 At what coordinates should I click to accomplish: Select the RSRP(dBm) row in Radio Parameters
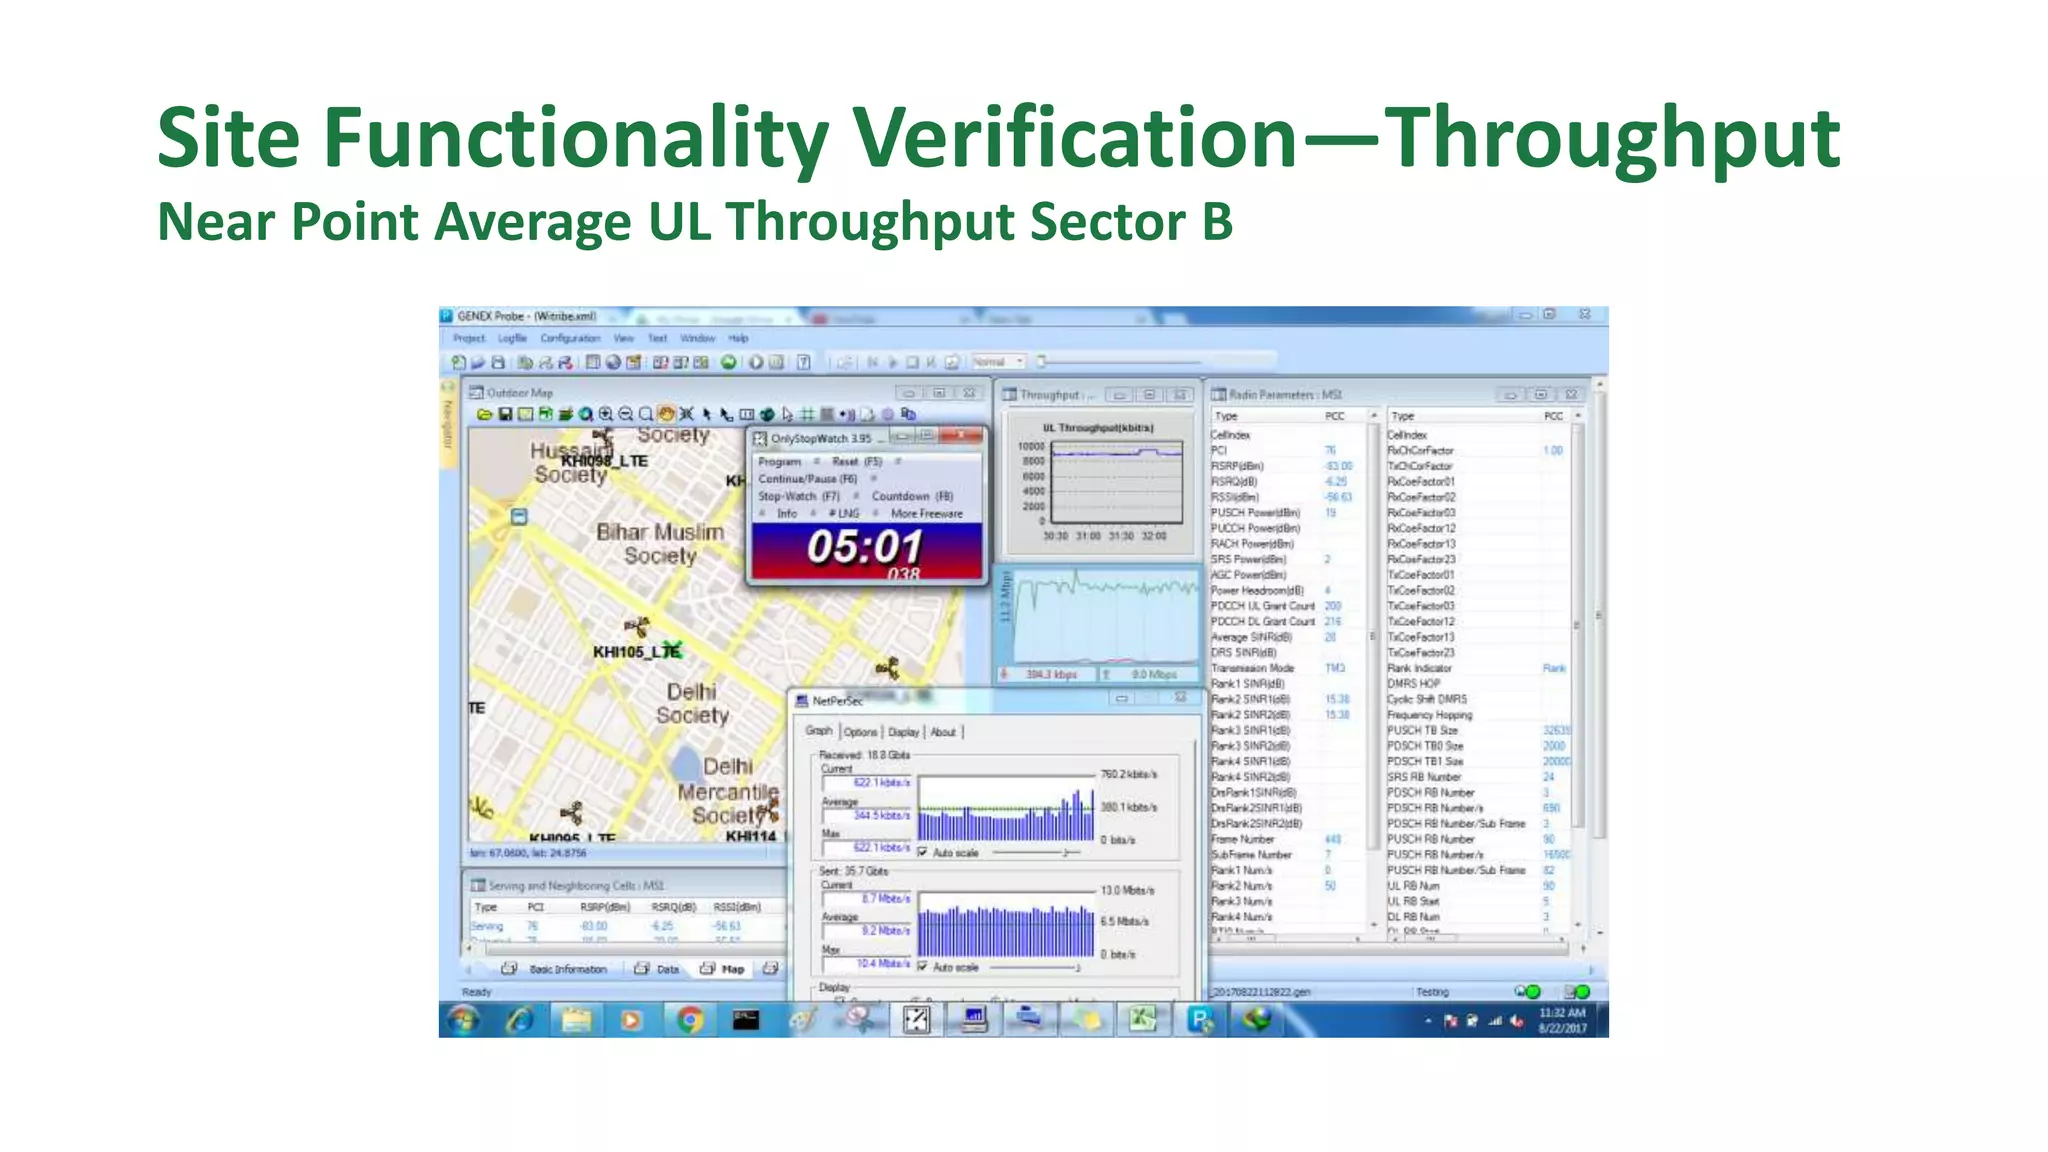pos(1288,466)
